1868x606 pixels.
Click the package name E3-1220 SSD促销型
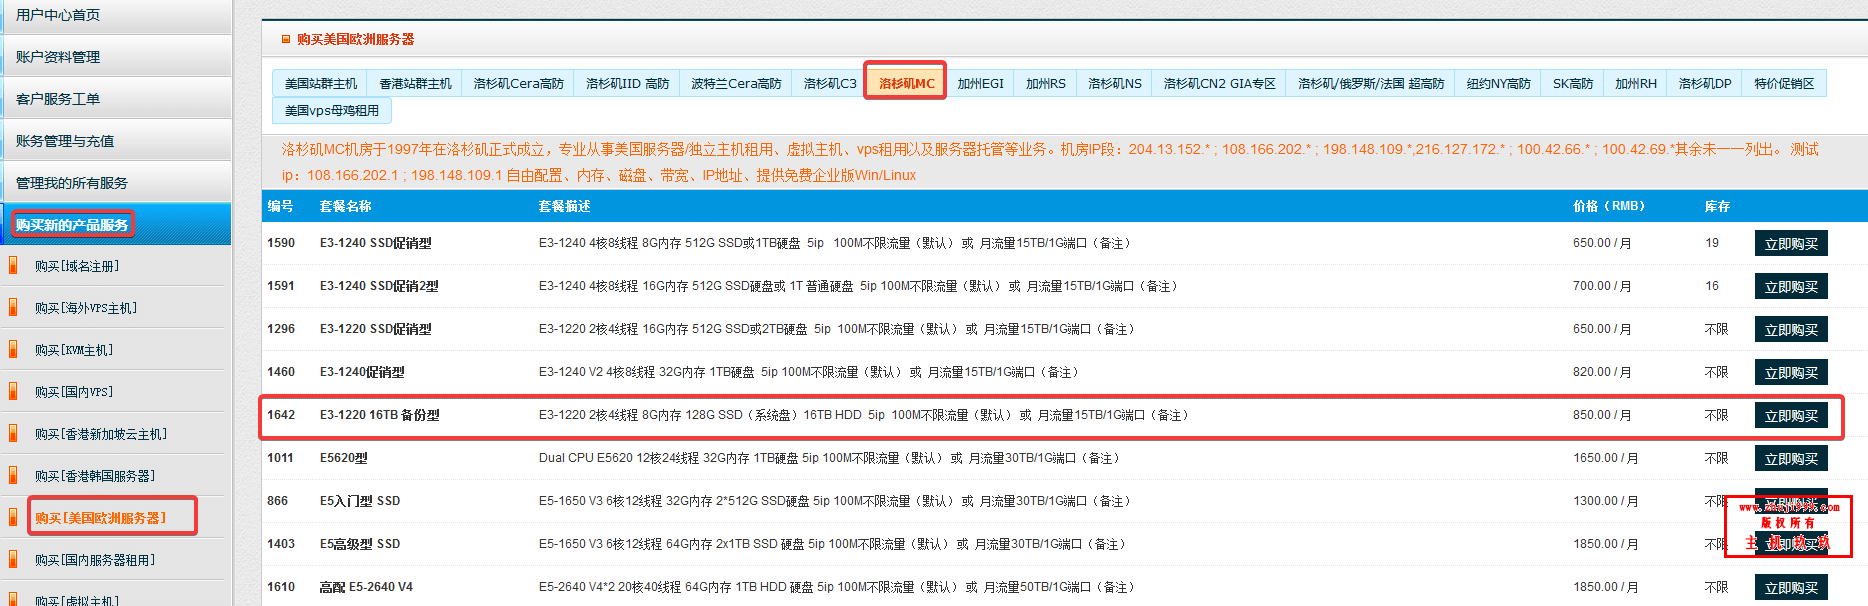pos(376,329)
